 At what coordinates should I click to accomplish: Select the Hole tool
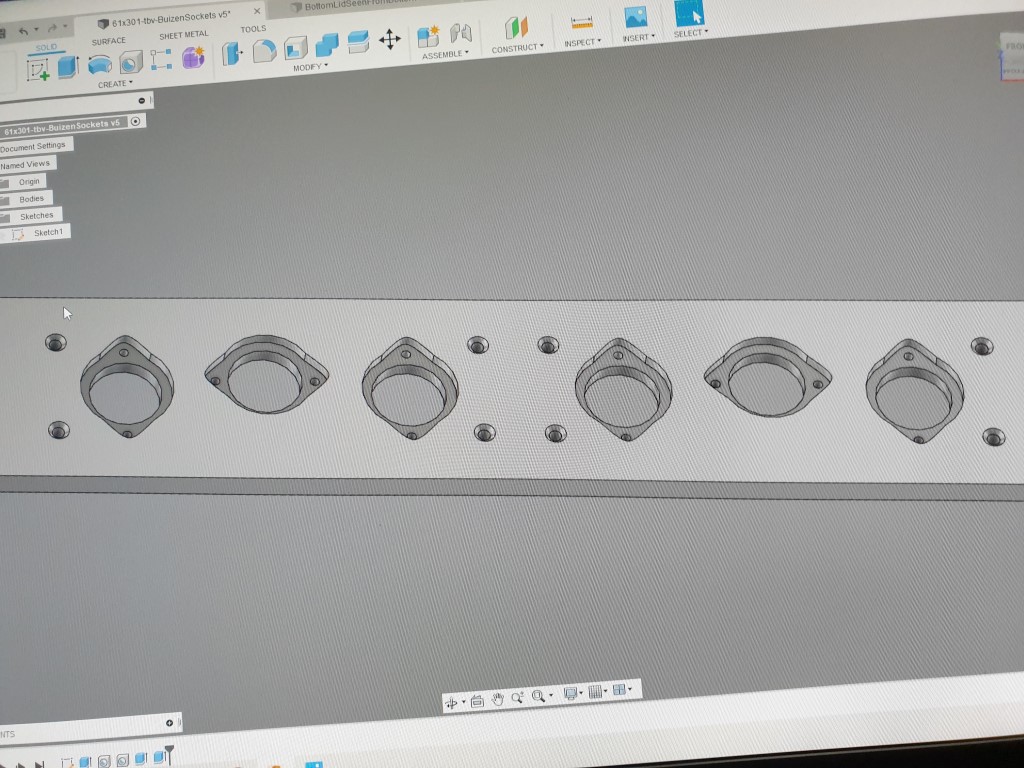tap(131, 63)
